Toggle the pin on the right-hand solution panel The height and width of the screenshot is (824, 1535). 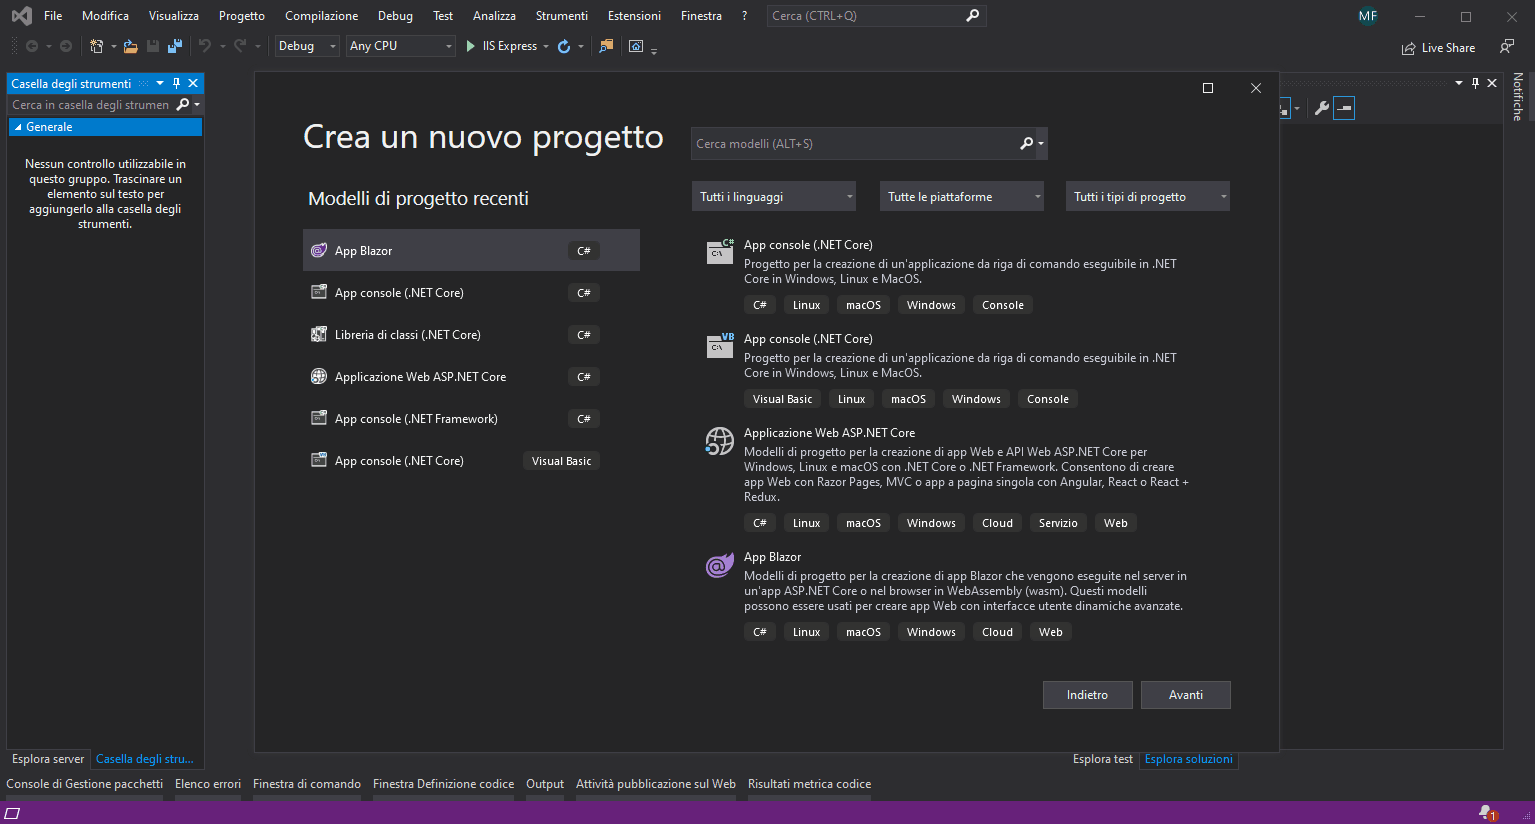(x=1475, y=83)
